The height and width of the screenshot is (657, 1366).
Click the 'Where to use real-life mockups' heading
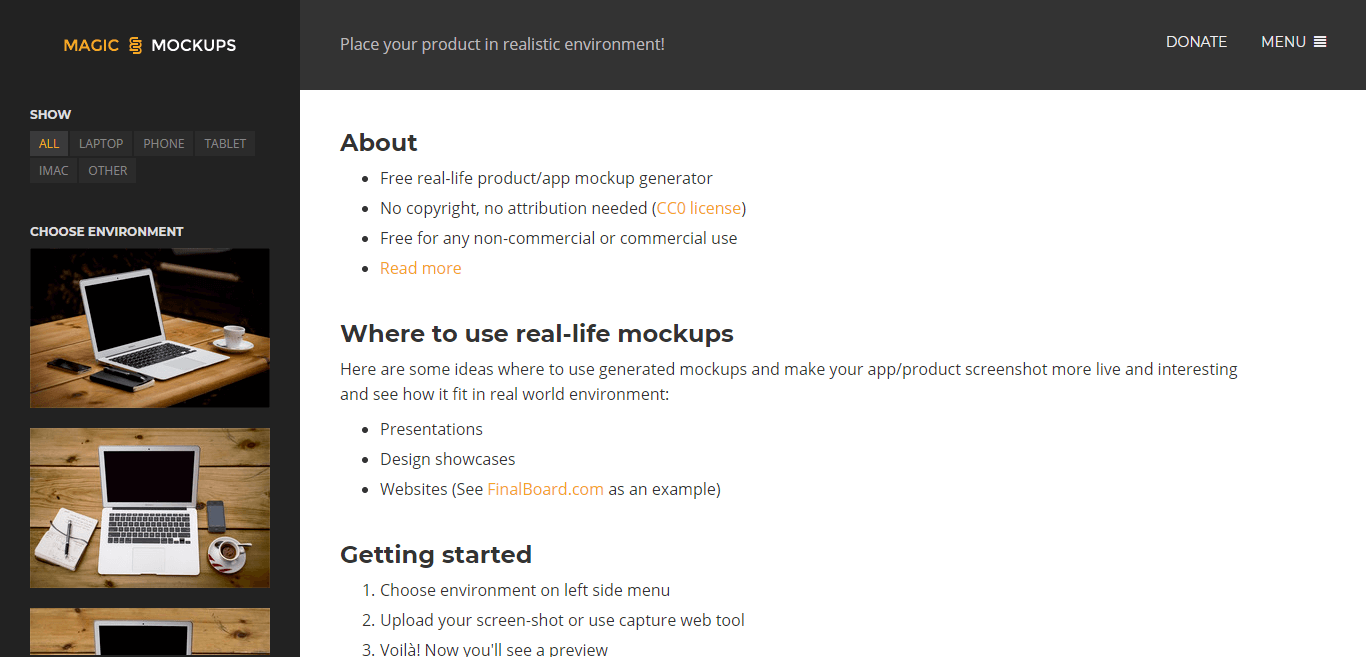point(537,333)
